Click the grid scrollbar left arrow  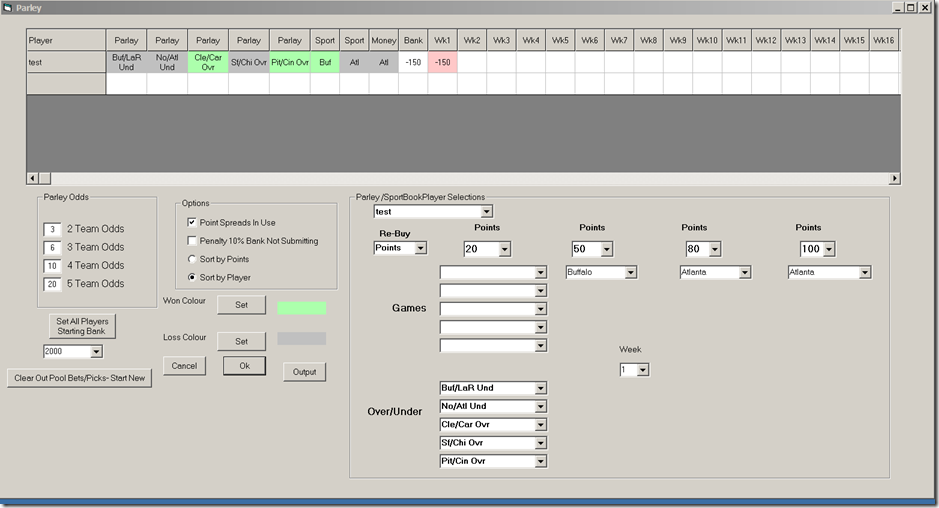coord(33,179)
